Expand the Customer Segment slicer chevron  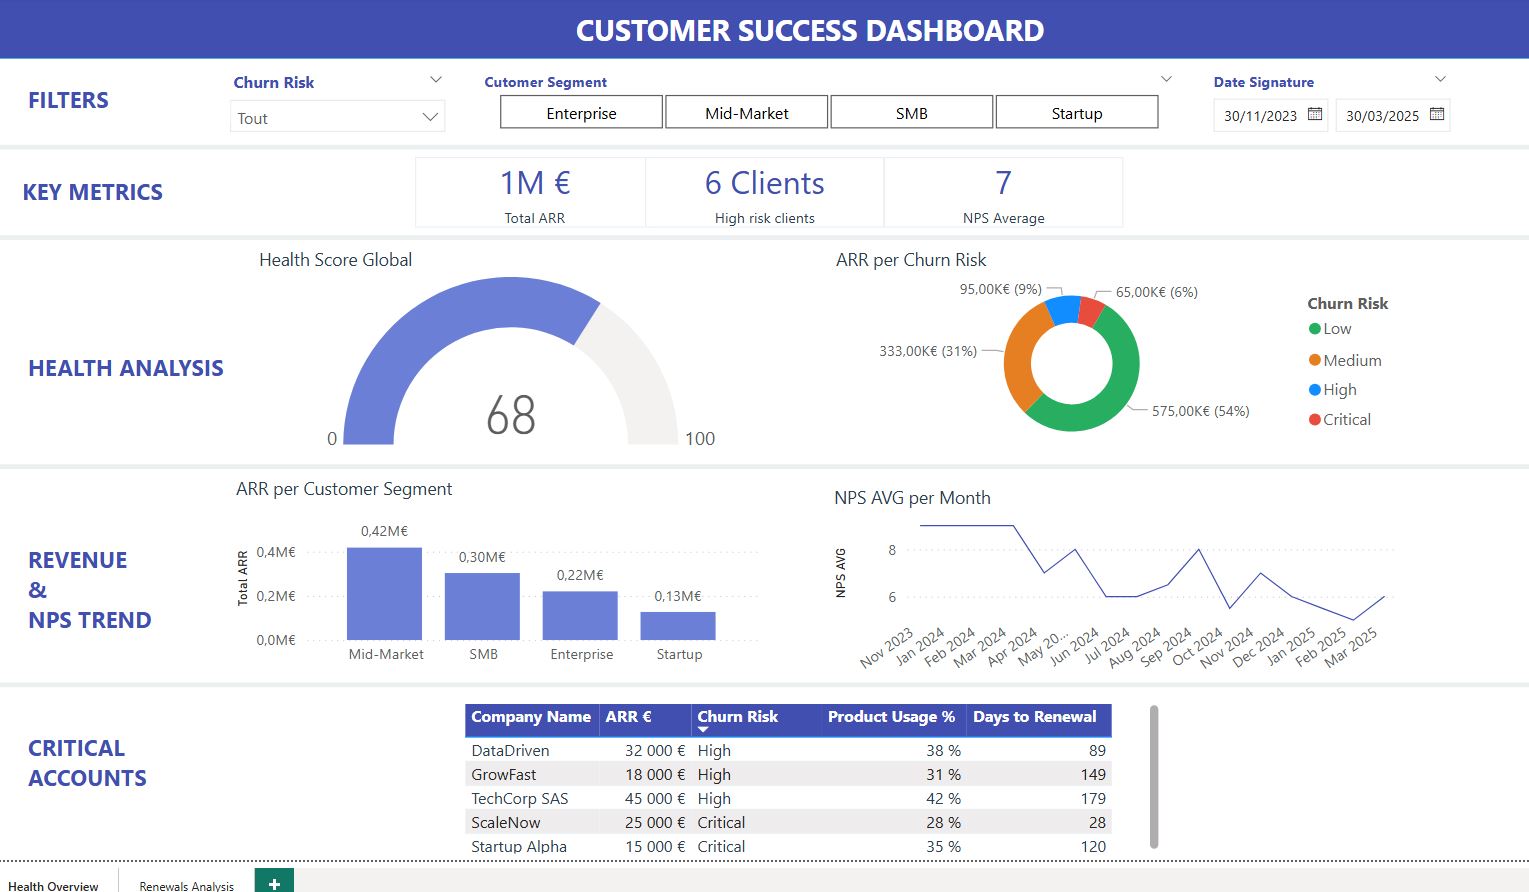click(1166, 78)
